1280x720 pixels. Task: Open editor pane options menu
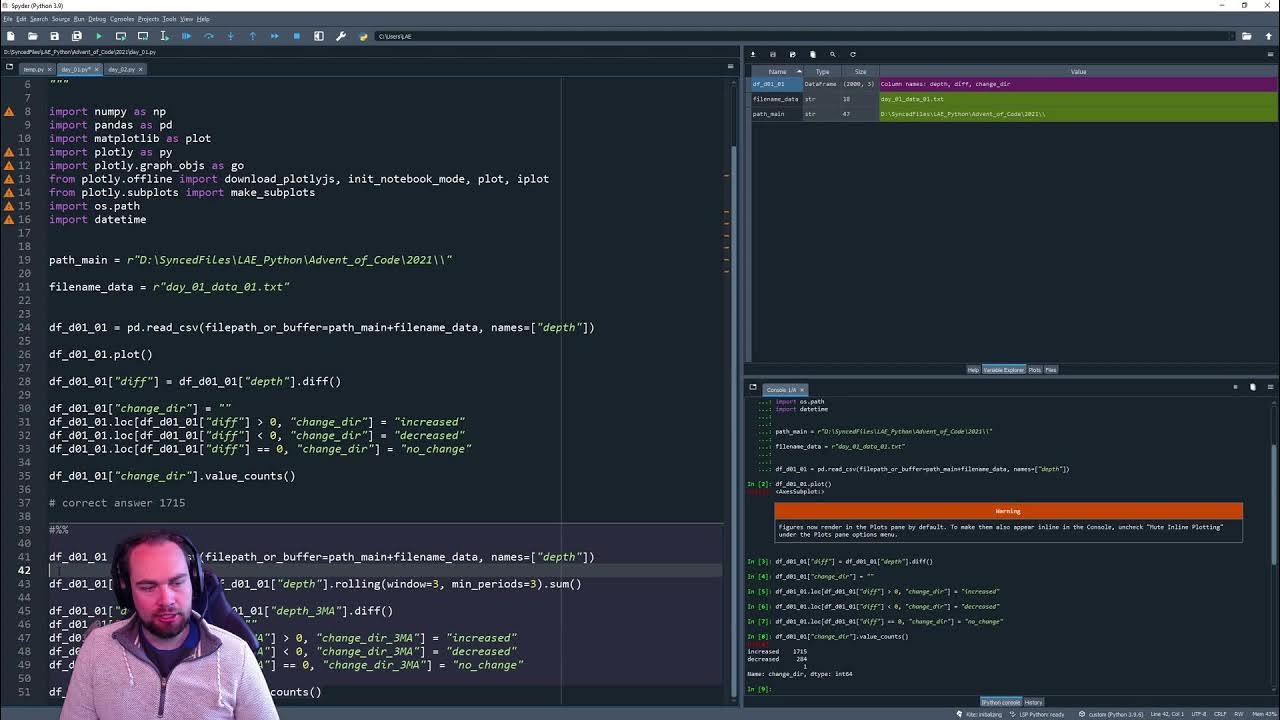[730, 67]
